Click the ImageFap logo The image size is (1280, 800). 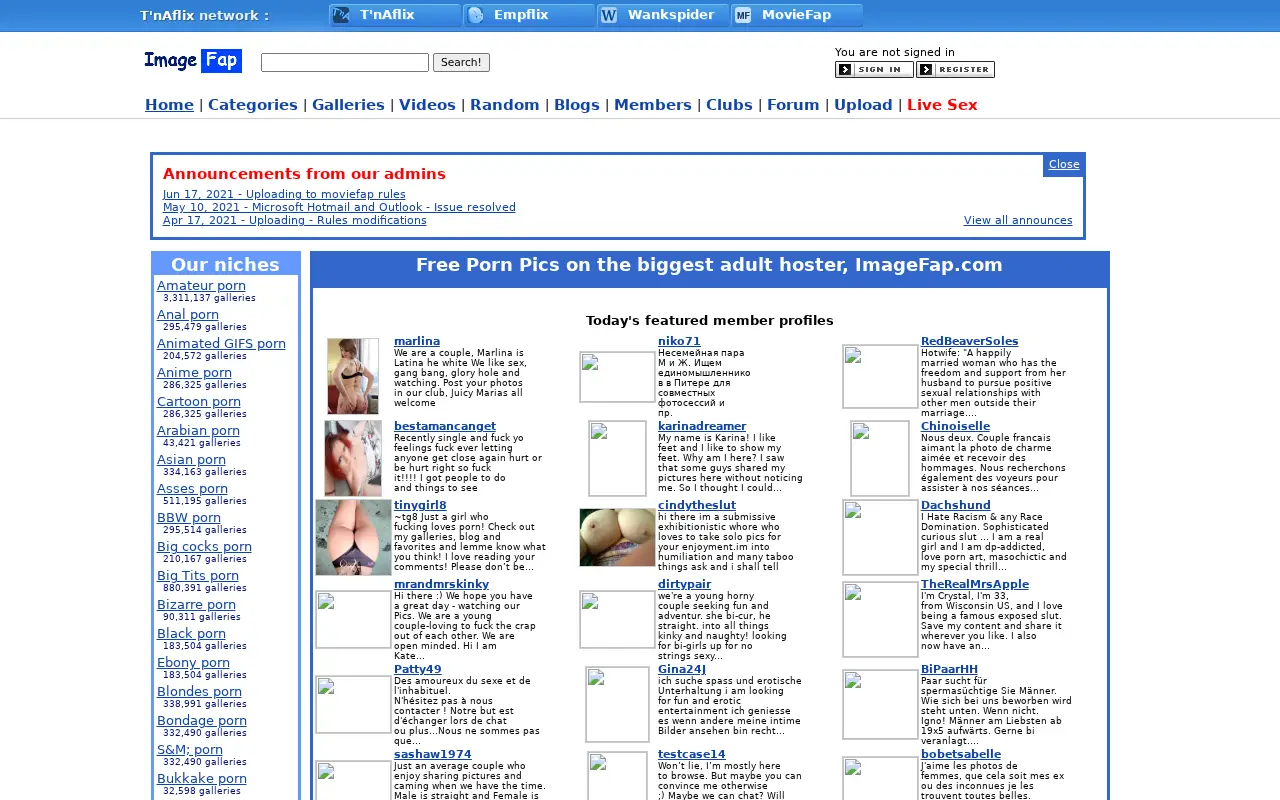[193, 61]
